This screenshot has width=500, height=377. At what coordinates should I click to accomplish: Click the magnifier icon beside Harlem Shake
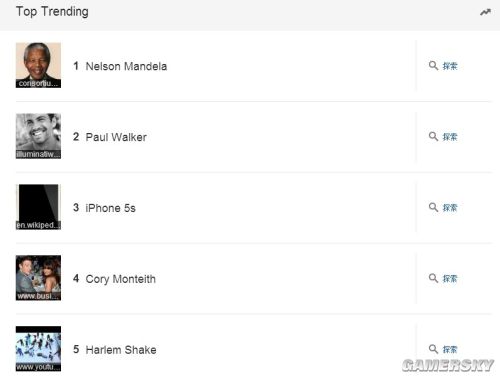coord(433,349)
